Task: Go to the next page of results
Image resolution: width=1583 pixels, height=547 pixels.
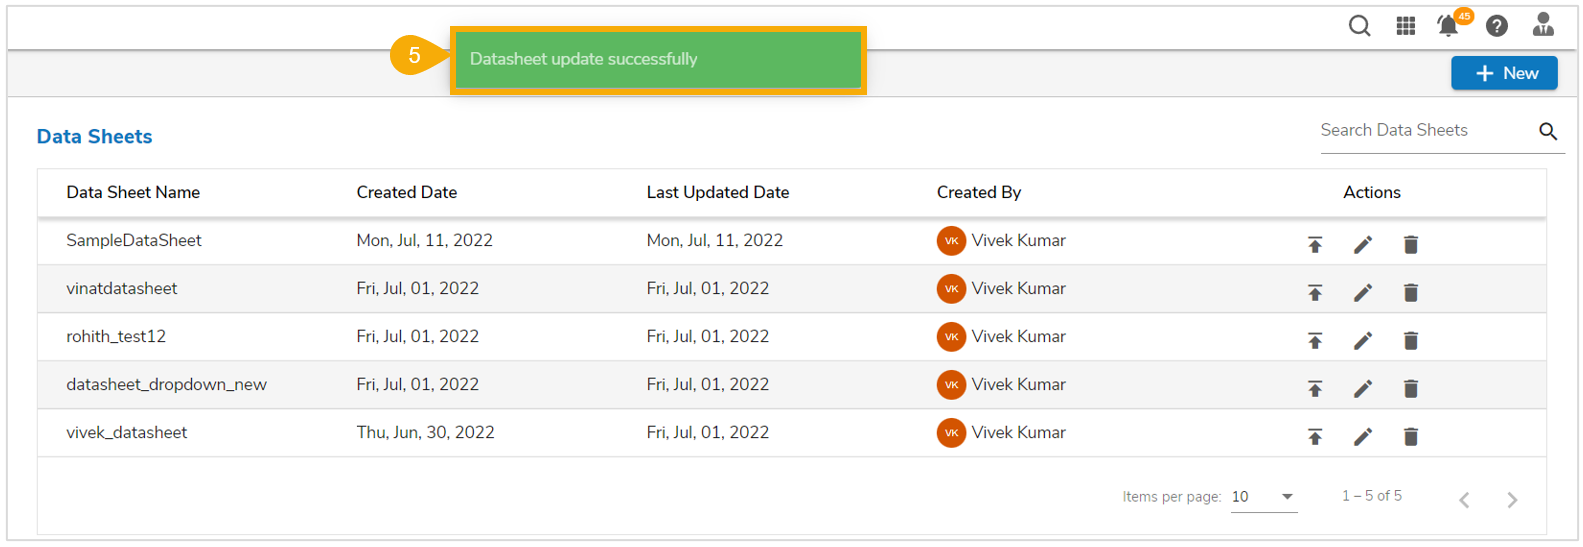Action: (1512, 500)
